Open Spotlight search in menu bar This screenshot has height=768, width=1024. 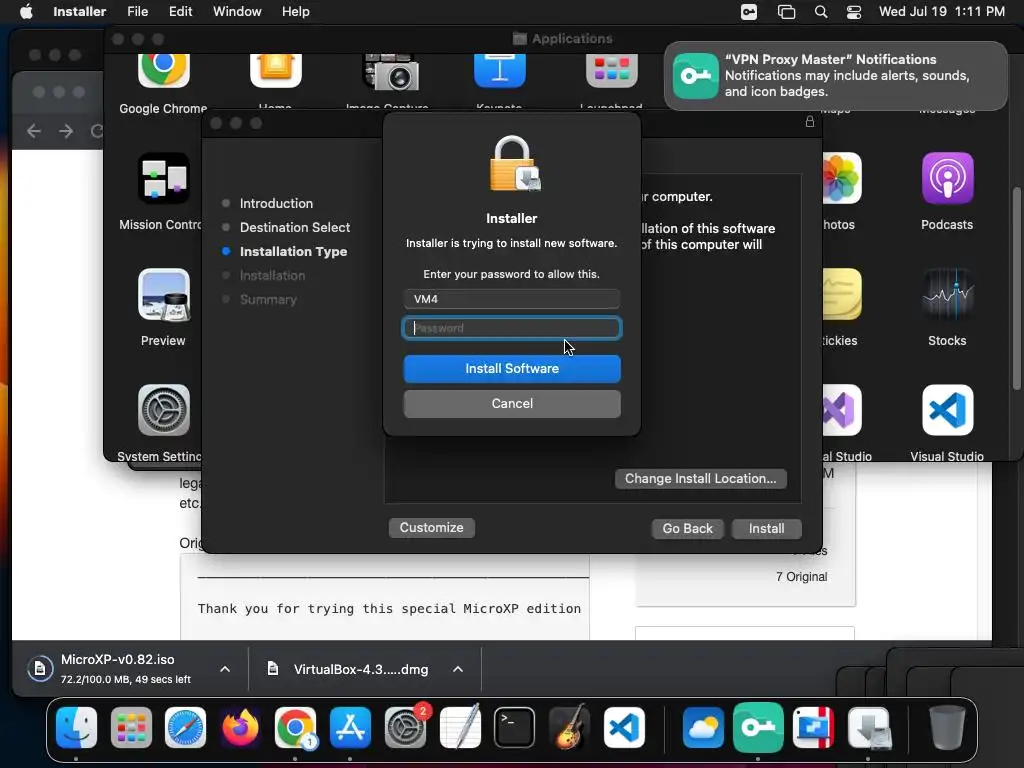(x=821, y=12)
